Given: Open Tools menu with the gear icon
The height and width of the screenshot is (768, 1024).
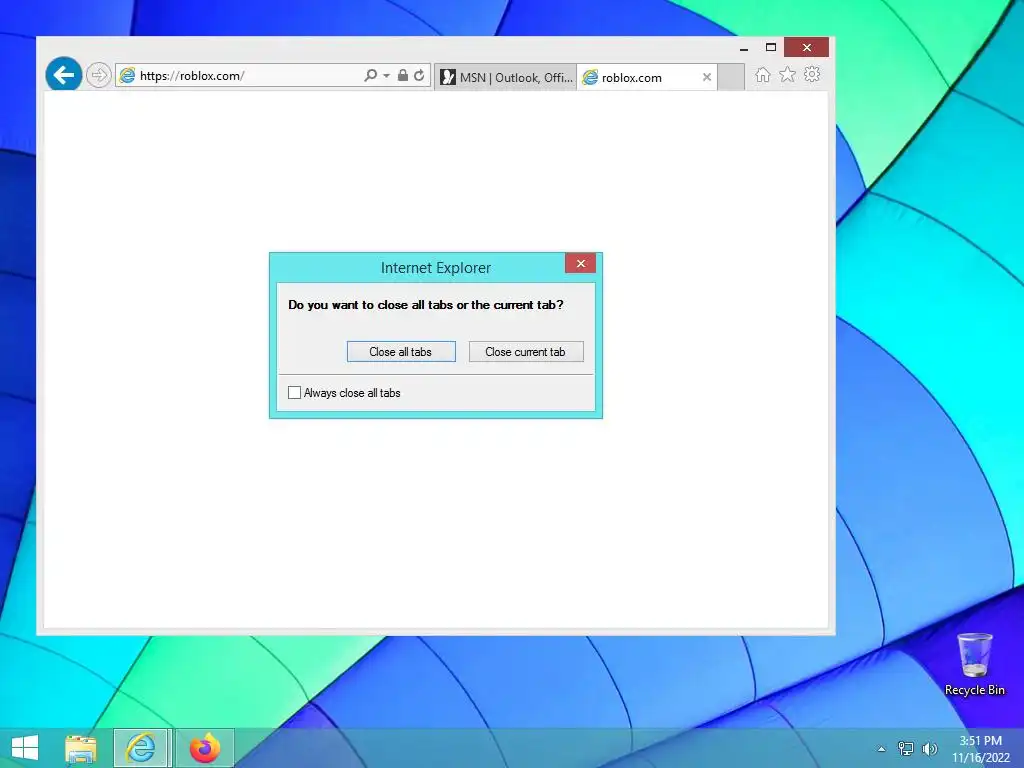Looking at the screenshot, I should (x=812, y=74).
